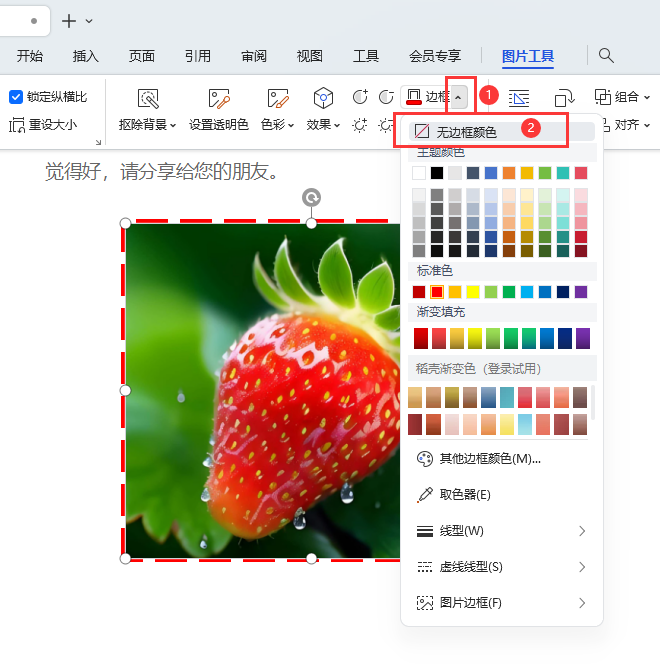The image size is (660, 664).
Task: Select 无边框颜色 option
Action: (502, 132)
